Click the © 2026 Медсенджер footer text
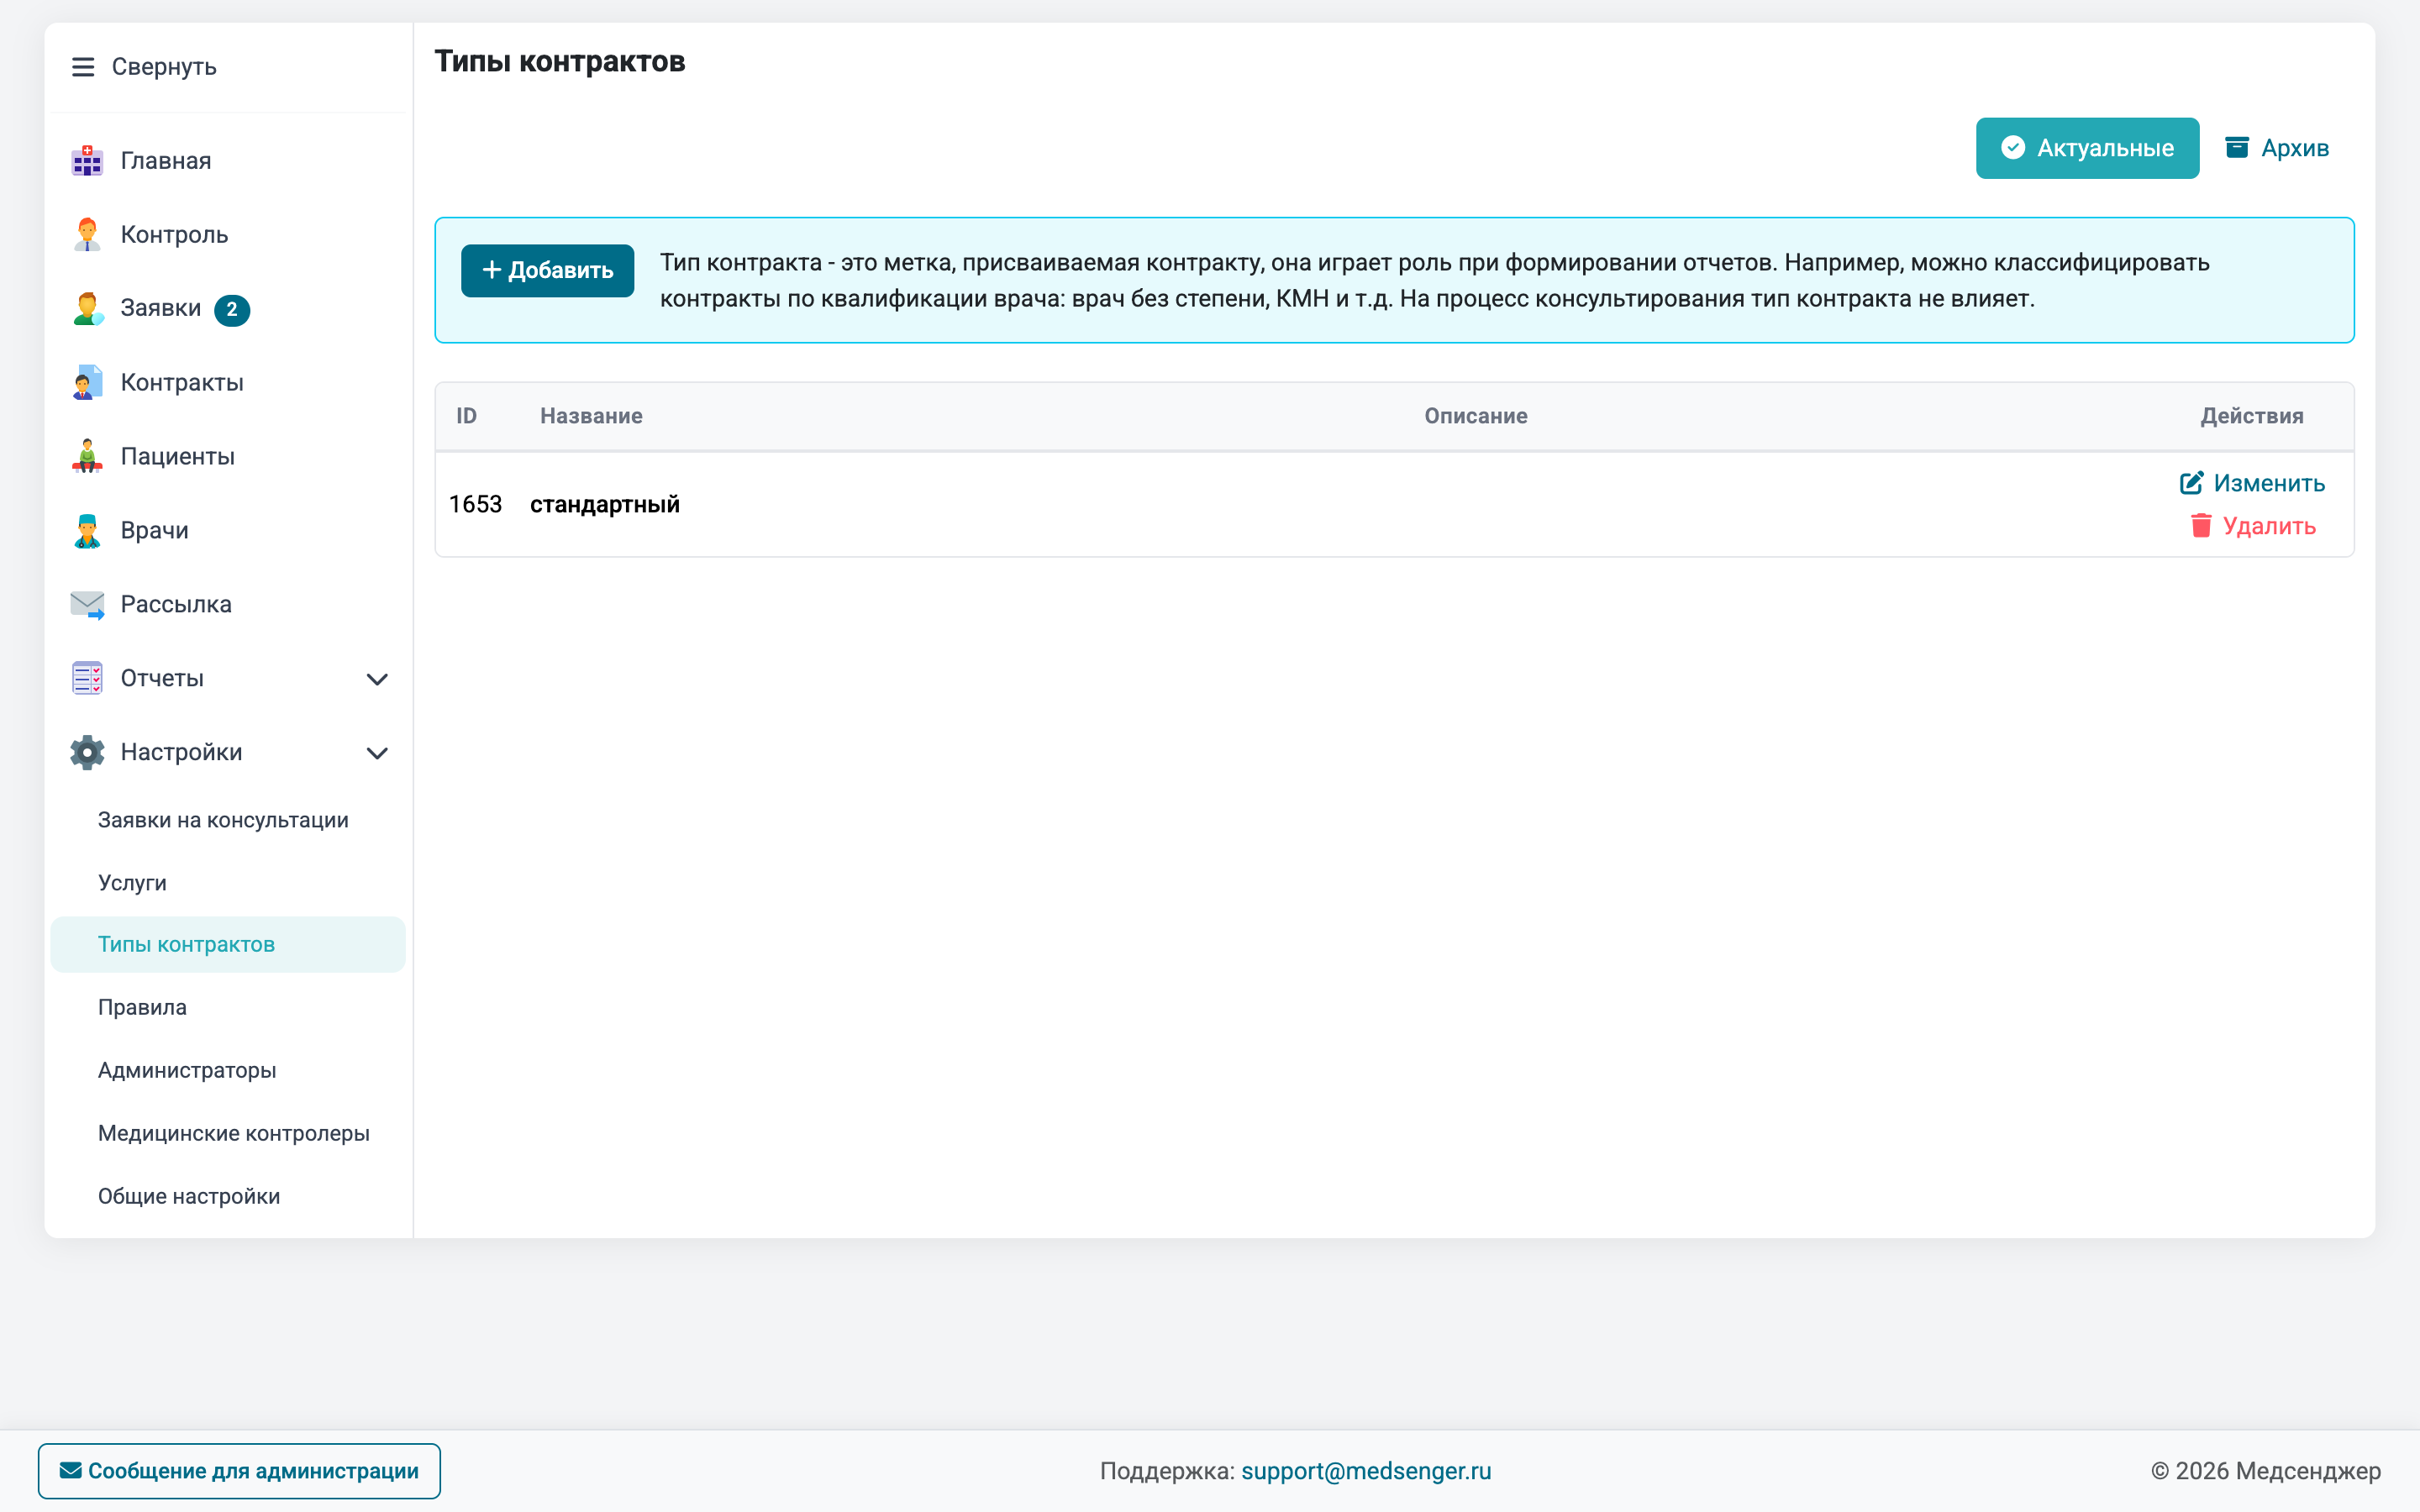 click(2266, 1471)
